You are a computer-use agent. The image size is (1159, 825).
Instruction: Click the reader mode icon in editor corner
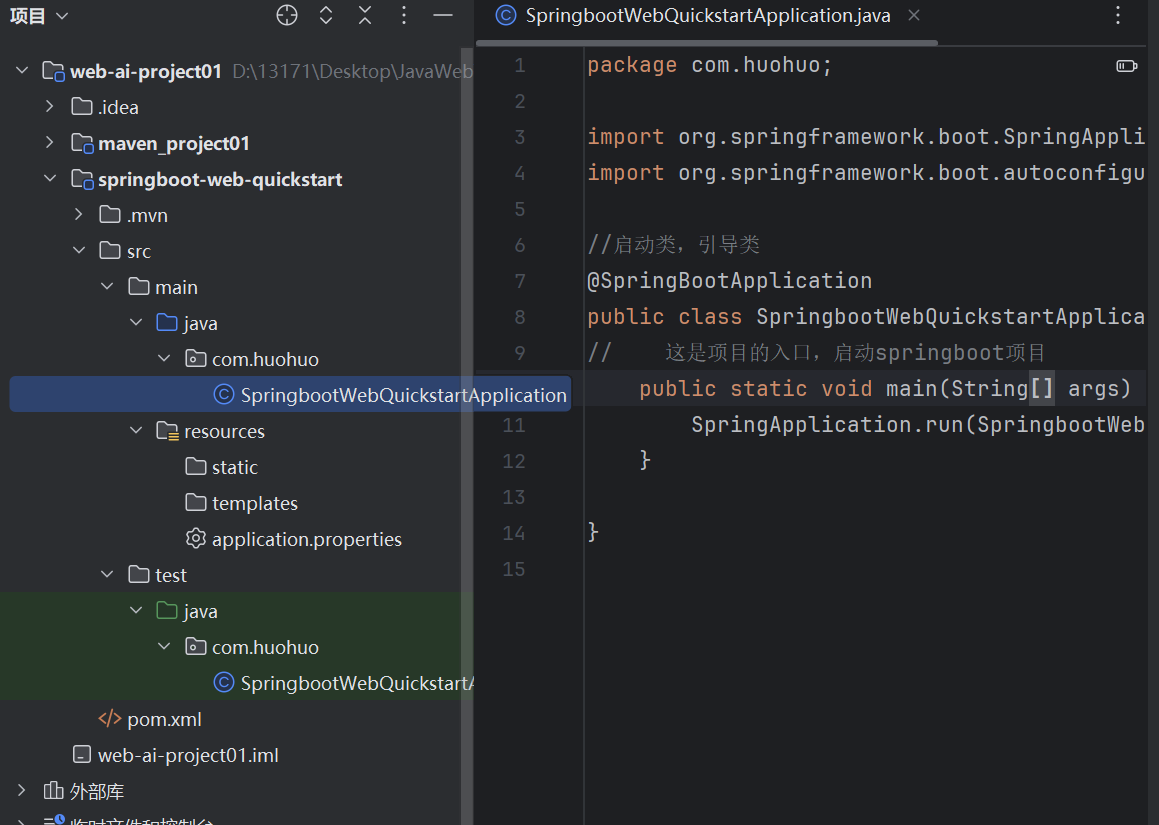(1126, 67)
